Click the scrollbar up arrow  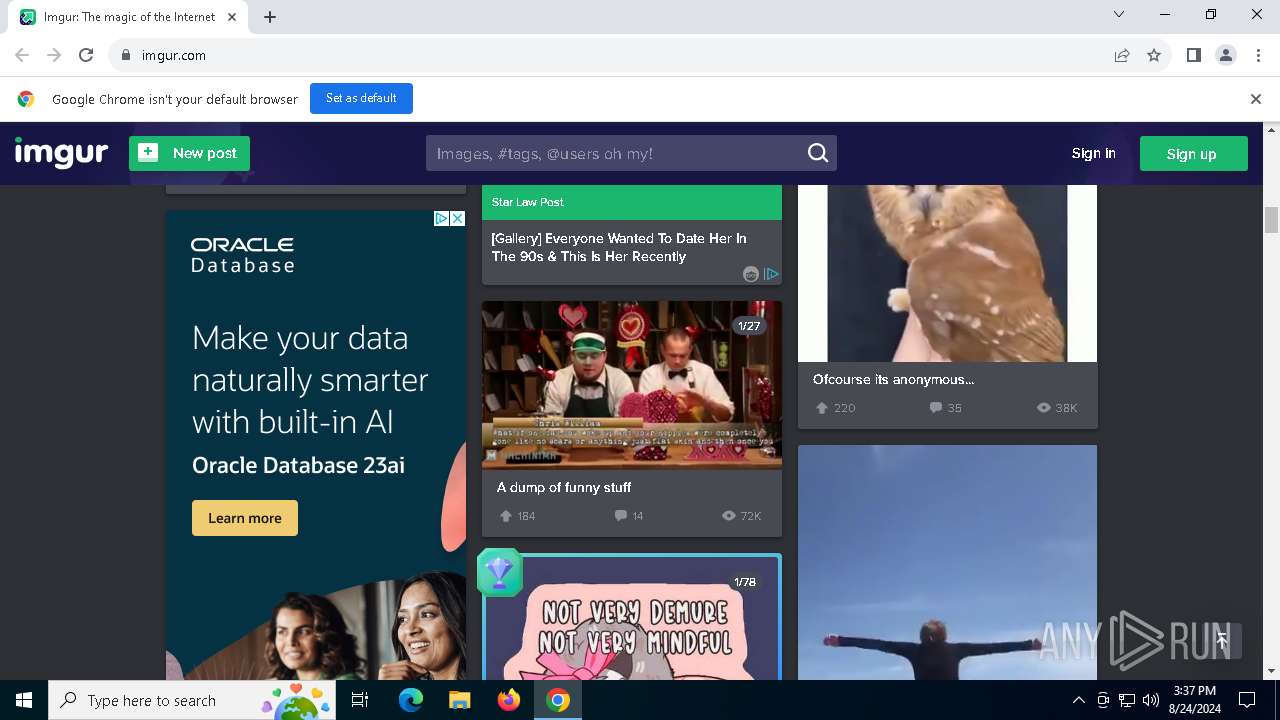click(1271, 130)
